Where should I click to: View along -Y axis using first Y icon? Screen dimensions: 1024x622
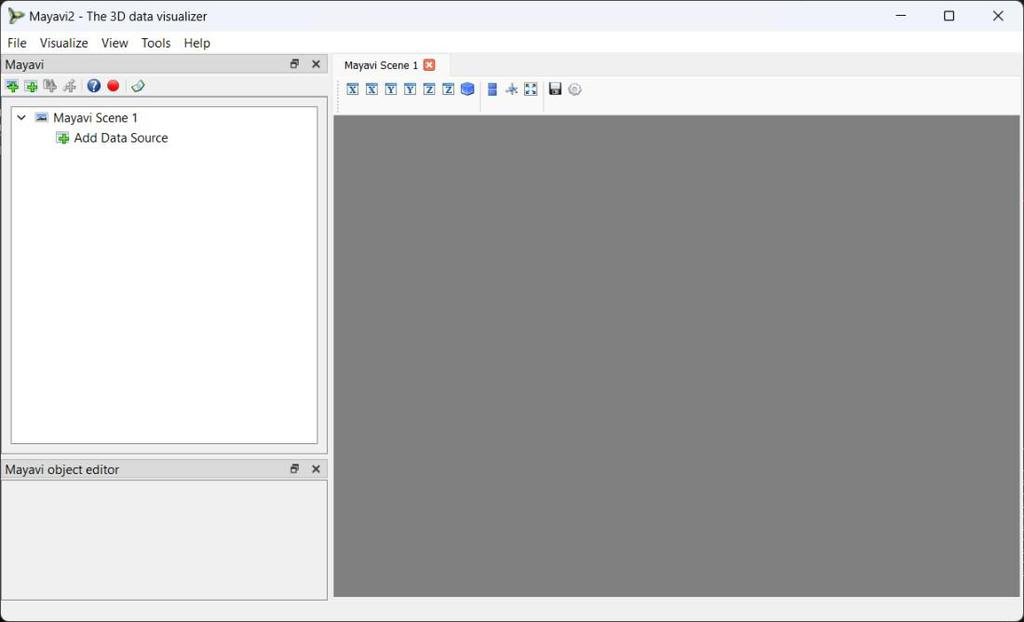point(391,89)
